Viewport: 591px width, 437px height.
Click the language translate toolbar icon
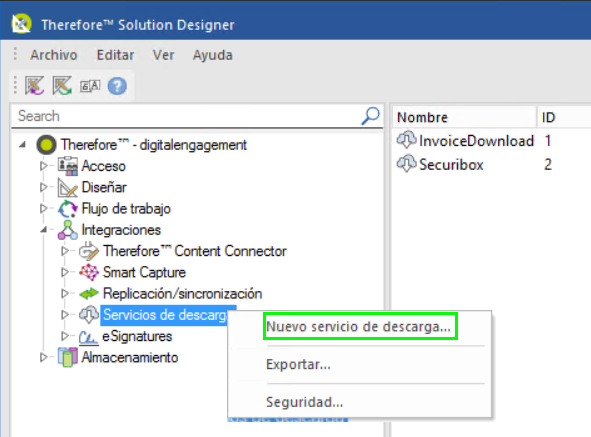pyautogui.click(x=90, y=86)
